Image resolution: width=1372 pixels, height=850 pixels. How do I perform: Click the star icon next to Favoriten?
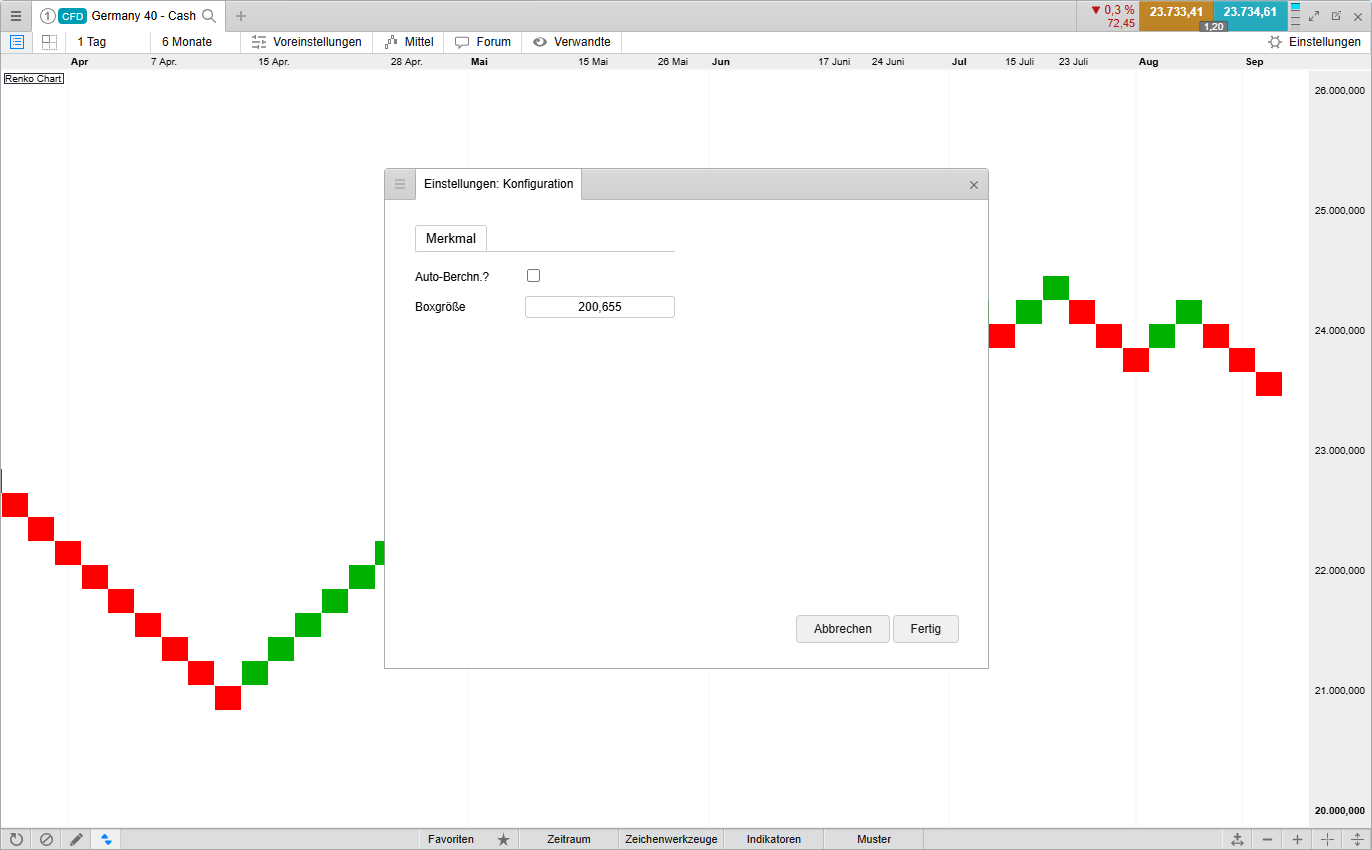click(x=503, y=839)
